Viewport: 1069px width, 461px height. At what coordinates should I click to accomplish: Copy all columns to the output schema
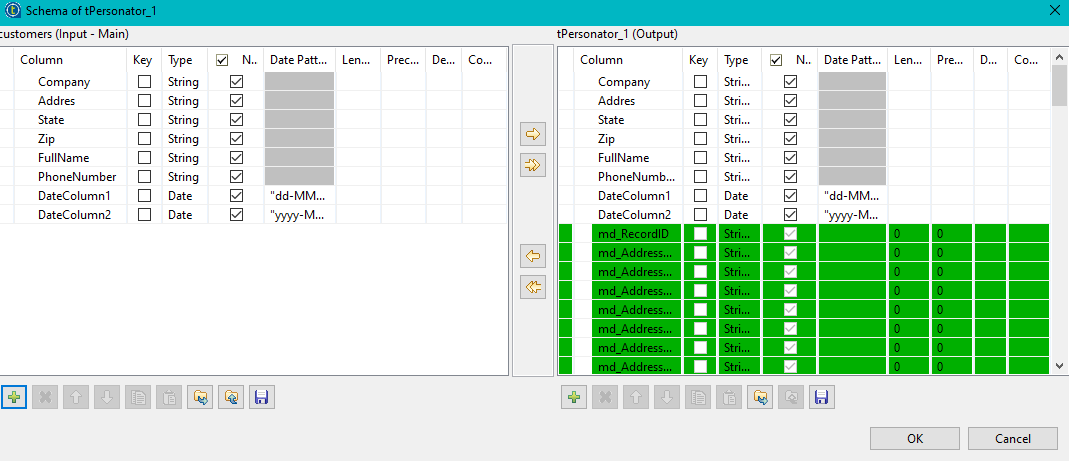point(534,165)
